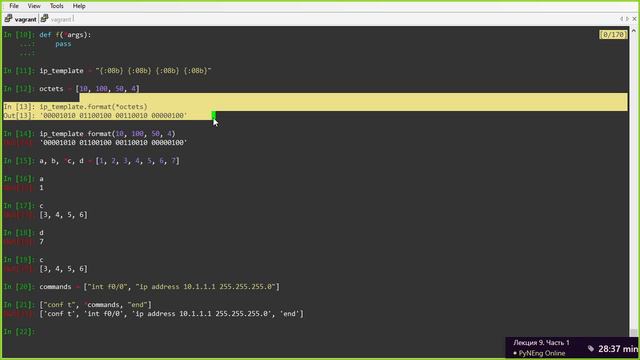Click the tag icon beside 28:37 min
The width and height of the screenshot is (640, 360).
pos(591,349)
